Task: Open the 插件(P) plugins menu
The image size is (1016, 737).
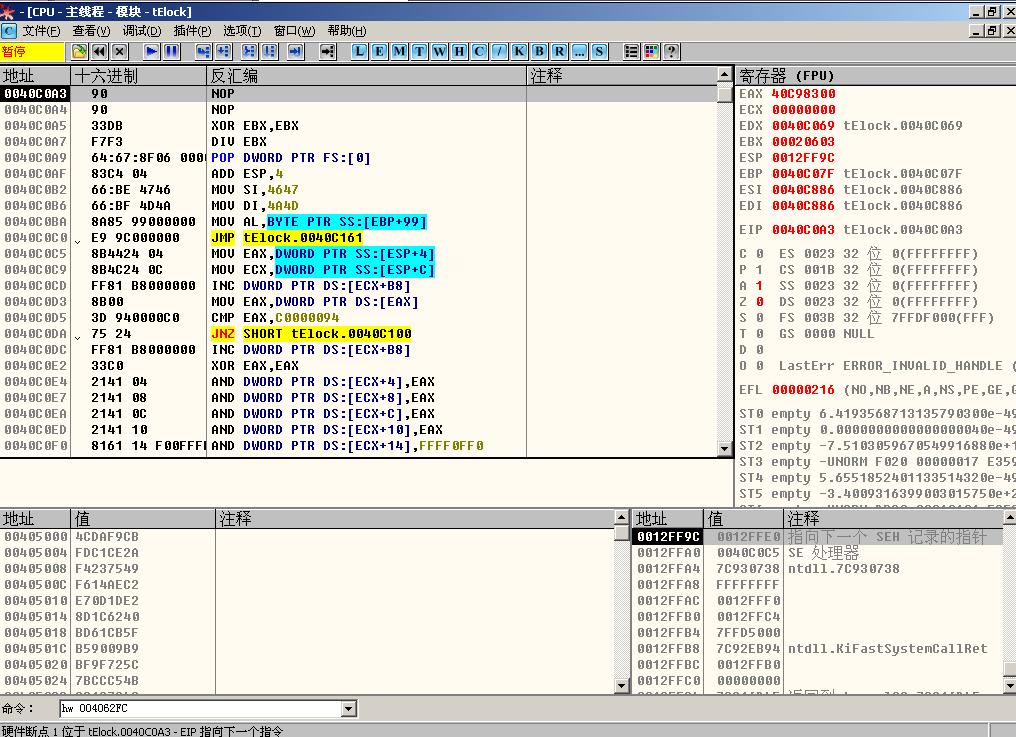Action: pos(192,31)
